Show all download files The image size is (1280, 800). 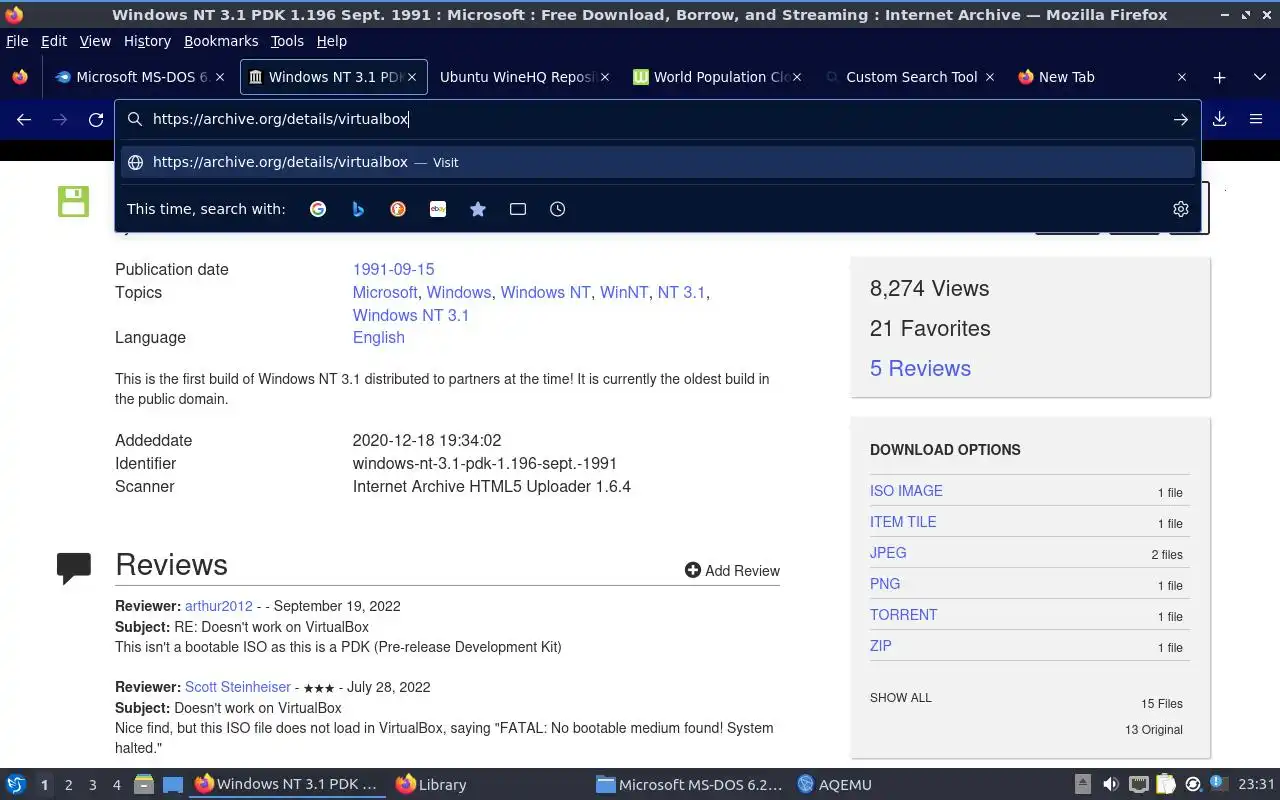click(900, 698)
